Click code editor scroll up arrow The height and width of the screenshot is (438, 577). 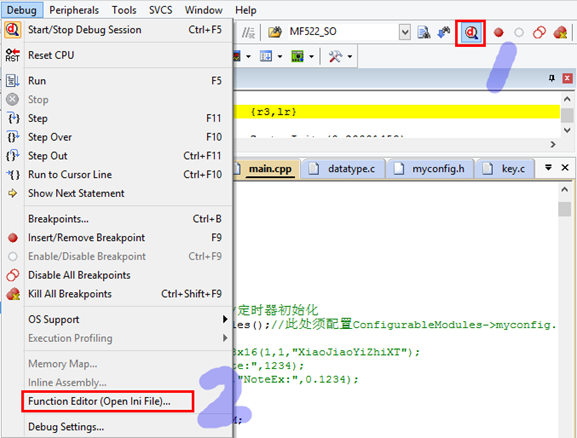coord(564,190)
